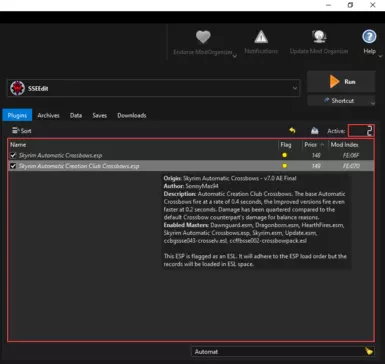This screenshot has width=385, height=364.
Task: Clear the filter with the broom icon
Action: tap(369, 351)
